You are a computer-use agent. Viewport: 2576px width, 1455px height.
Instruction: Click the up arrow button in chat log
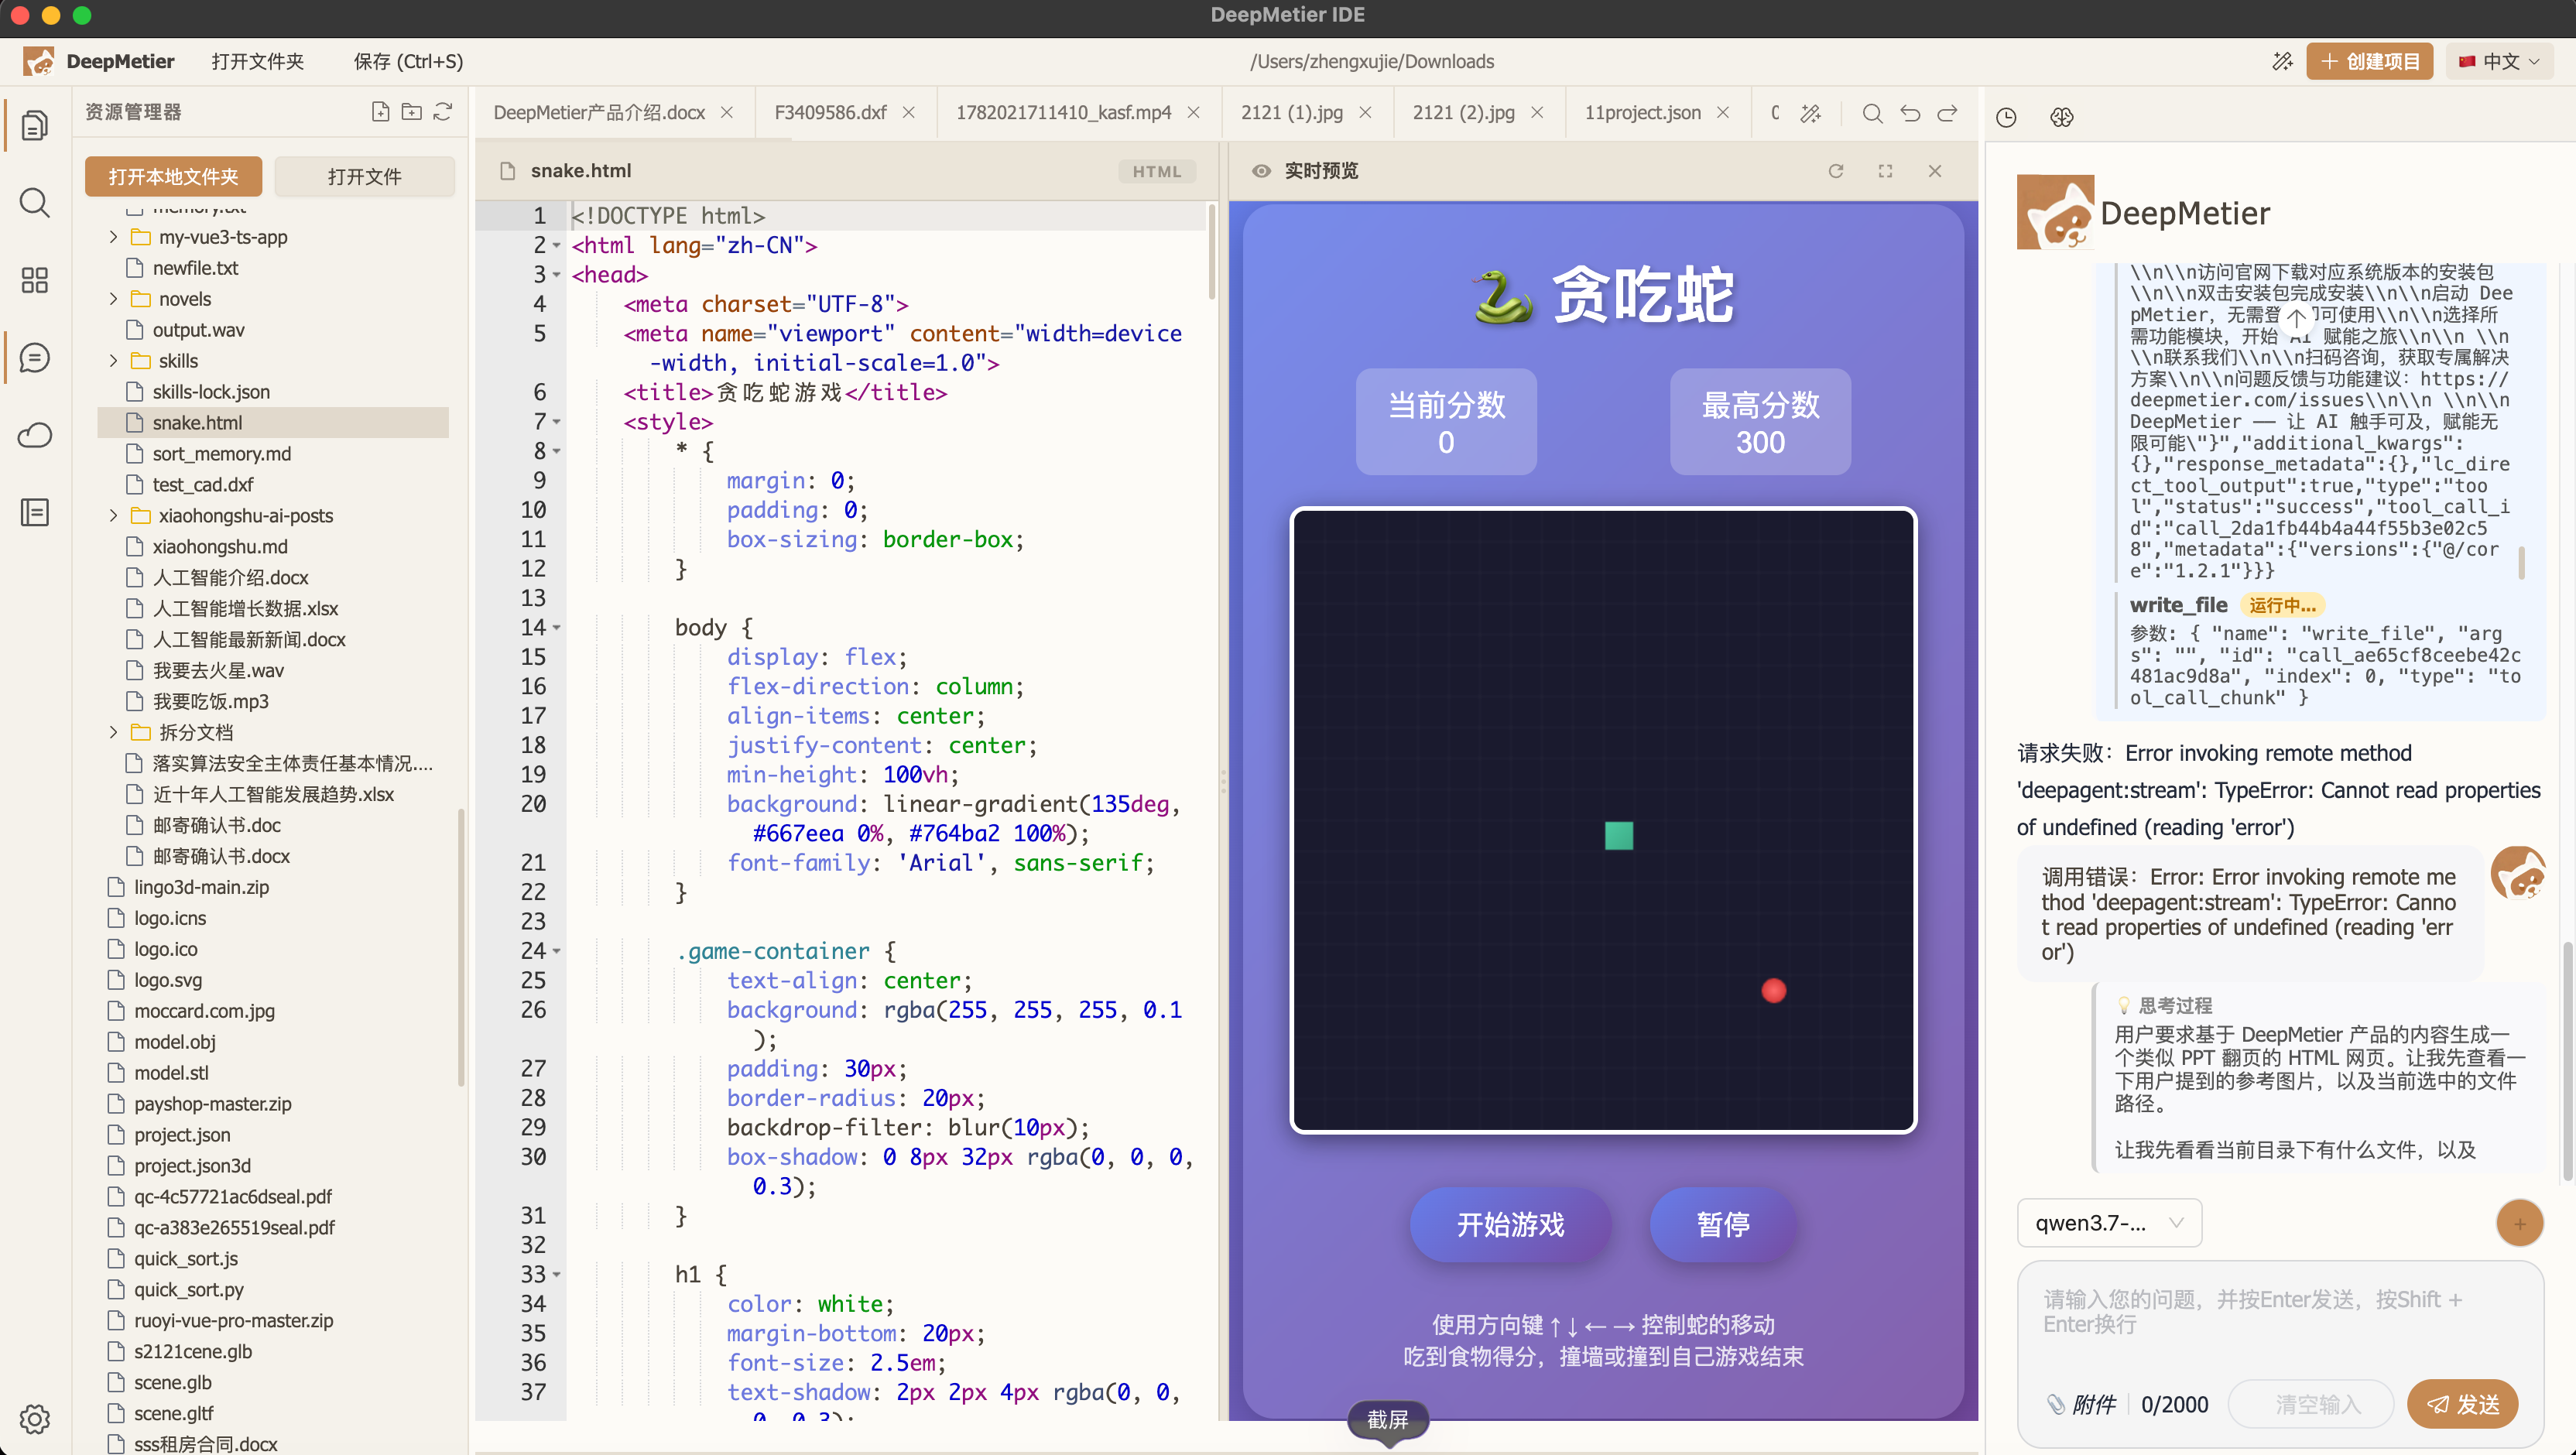[2297, 318]
